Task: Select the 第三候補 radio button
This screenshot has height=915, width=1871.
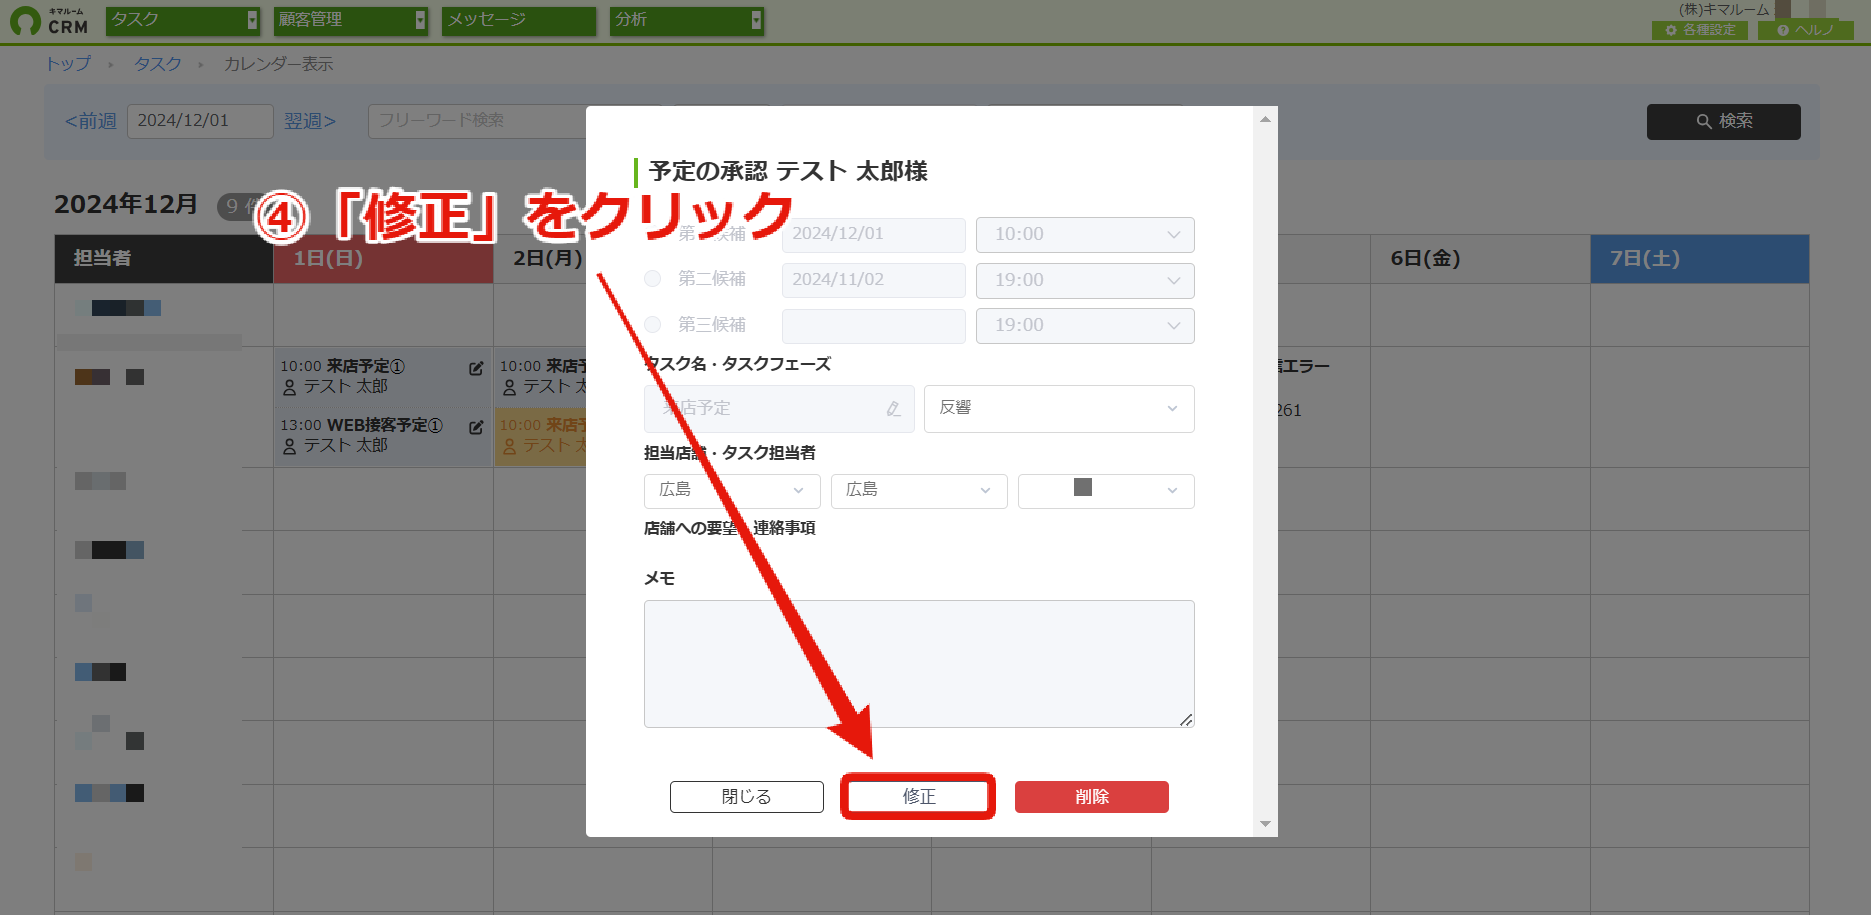Action: pos(653,325)
